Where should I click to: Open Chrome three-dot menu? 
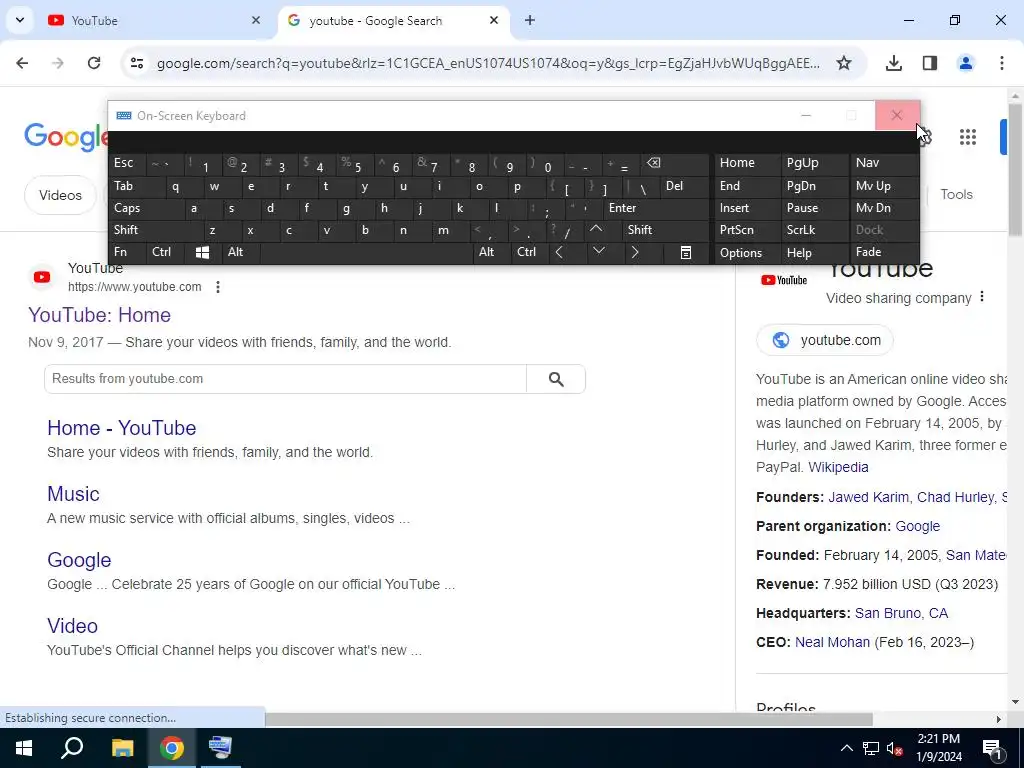click(x=1001, y=63)
